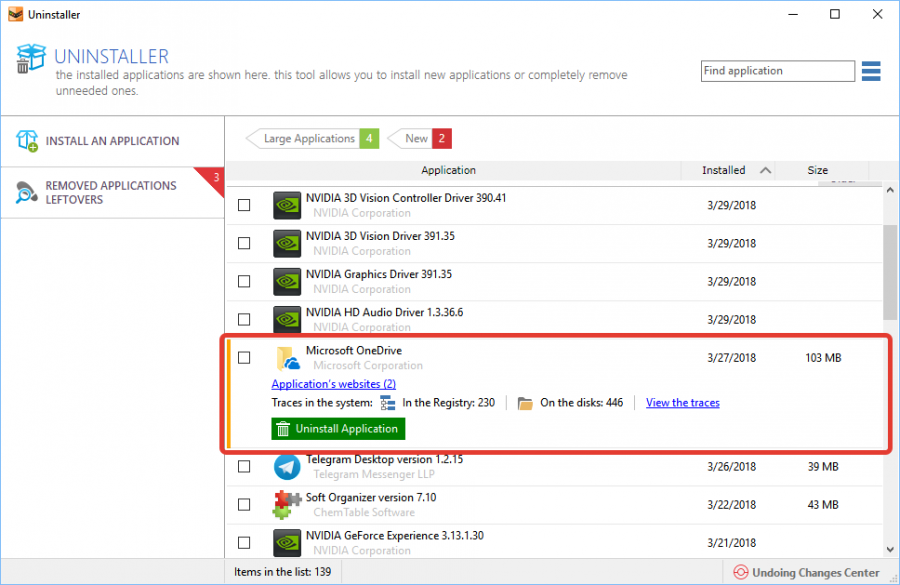This screenshot has height=585, width=900.
Task: Sort by the Size column header
Action: click(817, 171)
